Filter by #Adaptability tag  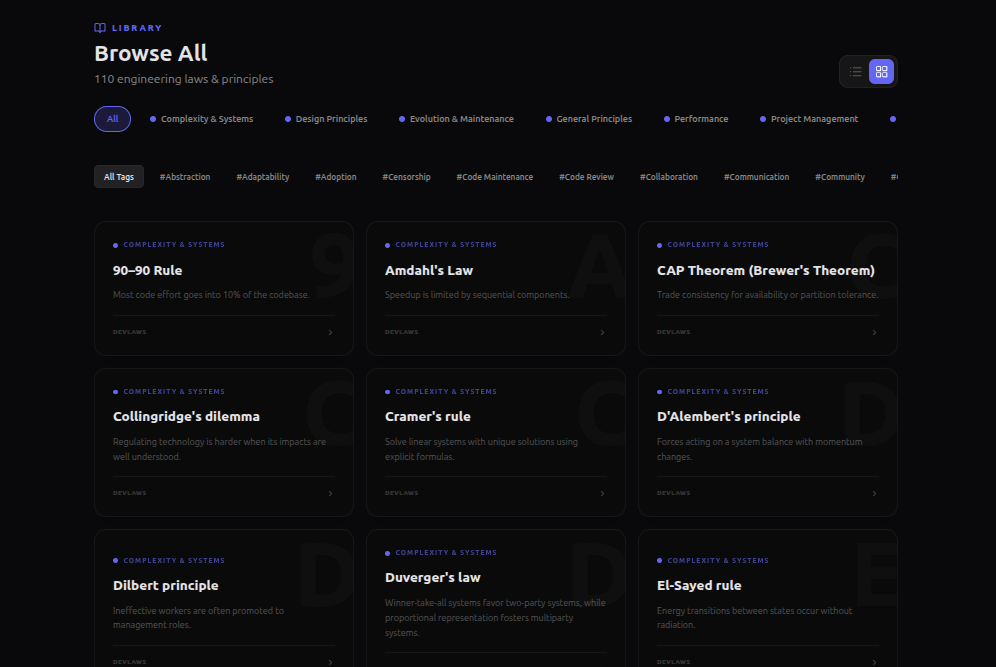coord(263,177)
